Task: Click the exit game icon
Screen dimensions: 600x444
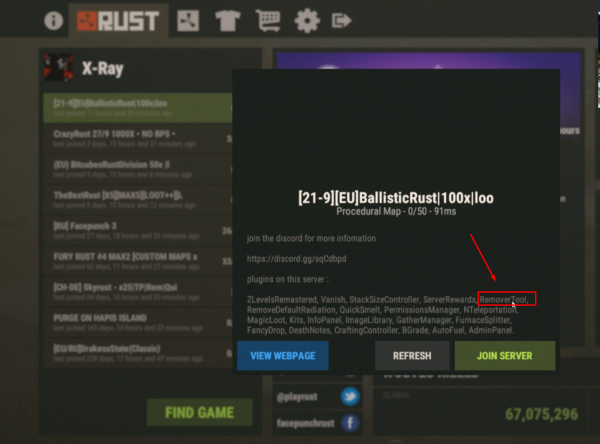Action: [341, 20]
